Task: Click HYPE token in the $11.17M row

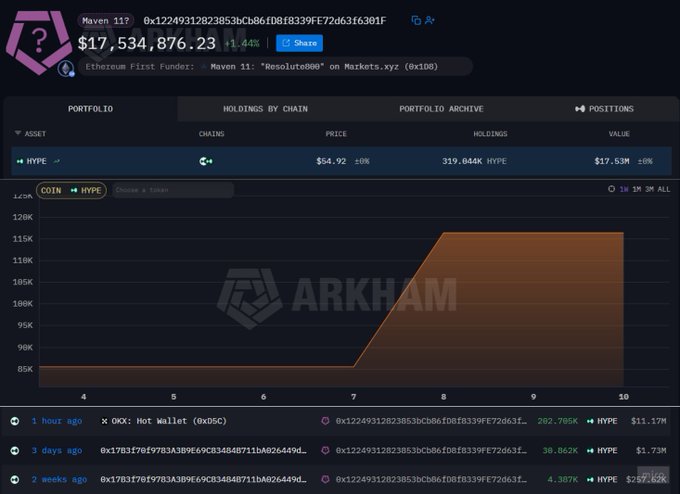Action: click(x=602, y=421)
